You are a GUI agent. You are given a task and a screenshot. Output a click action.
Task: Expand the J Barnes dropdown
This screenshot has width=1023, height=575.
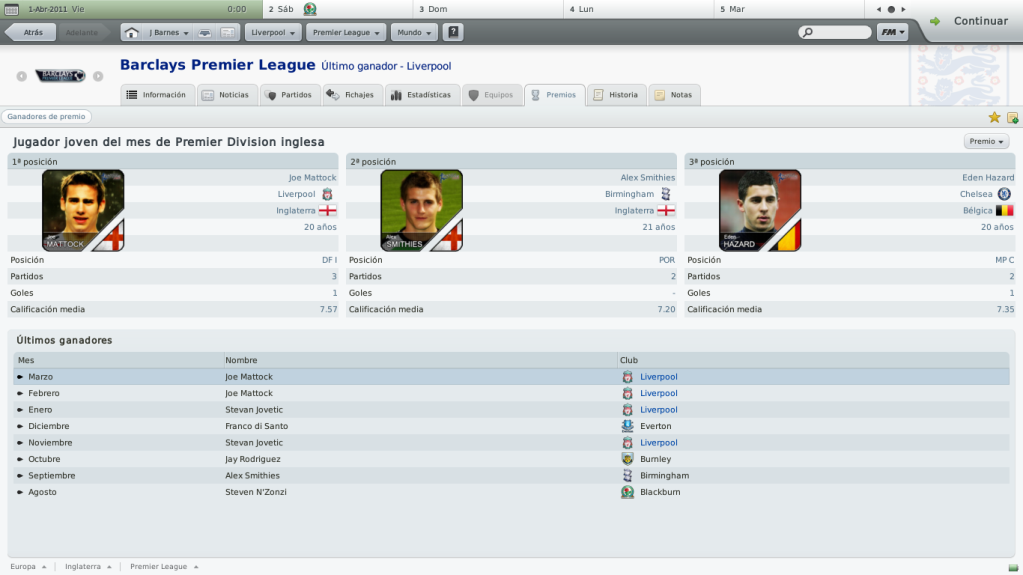point(168,33)
